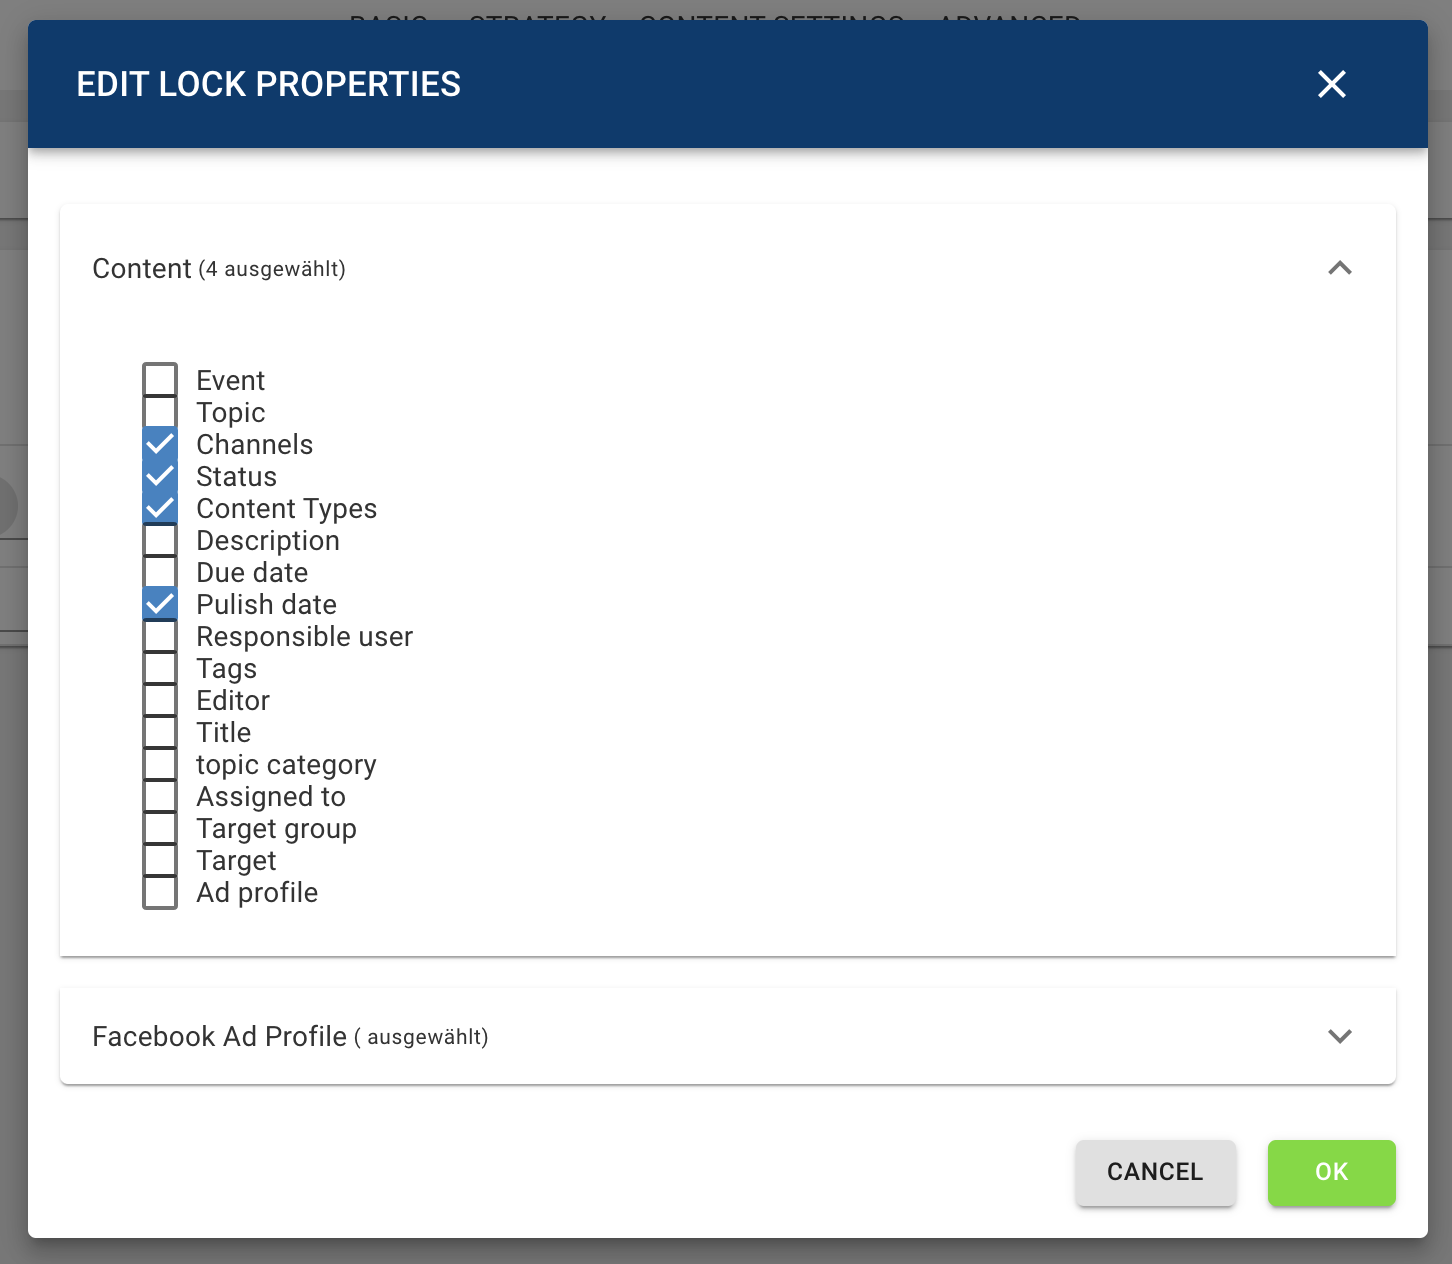Check the Ad profile checkbox
Screen dimensions: 1452x1264
pyautogui.click(x=160, y=892)
